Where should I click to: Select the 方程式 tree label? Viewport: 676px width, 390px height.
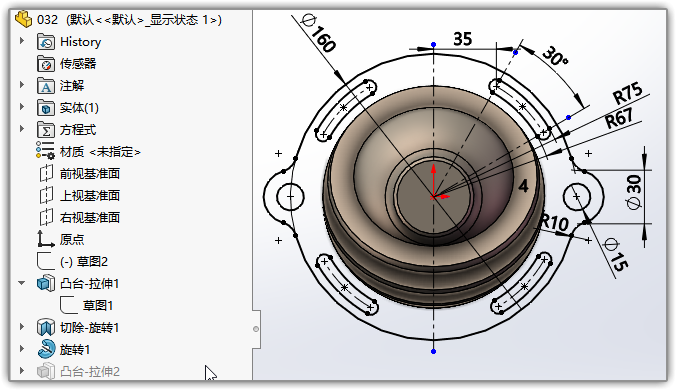point(78,130)
